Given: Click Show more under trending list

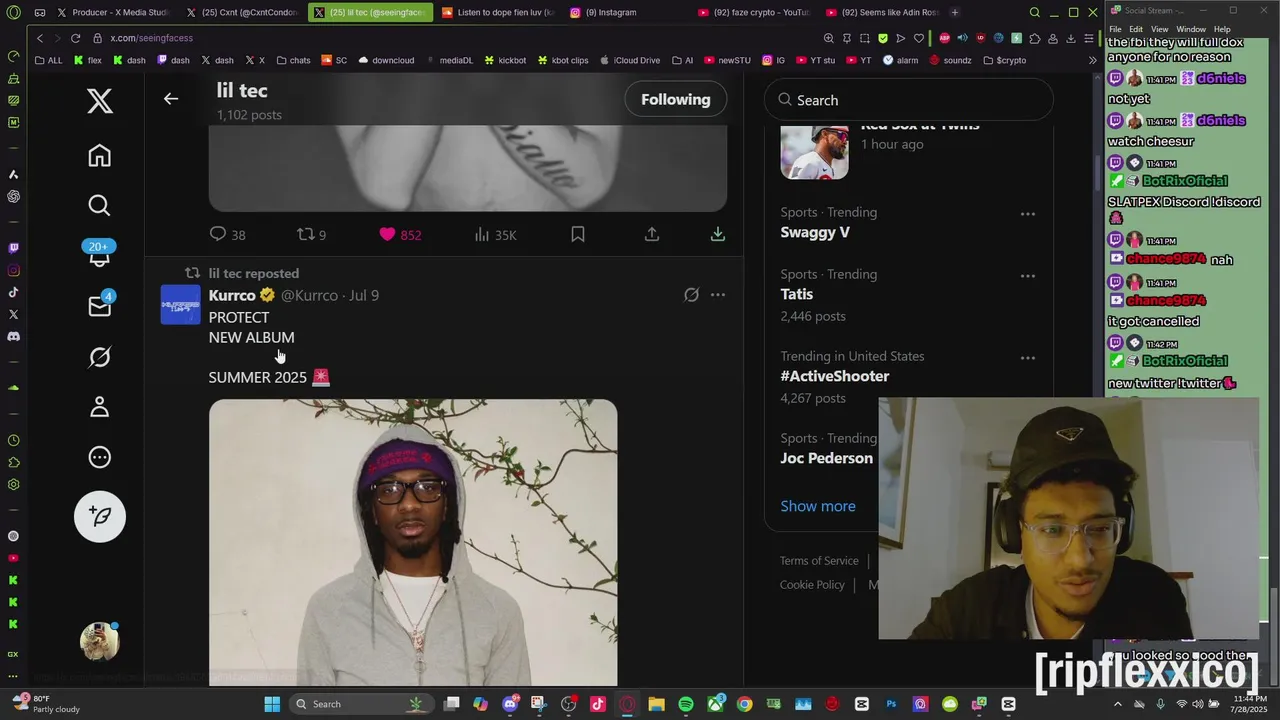Looking at the screenshot, I should coord(818,506).
